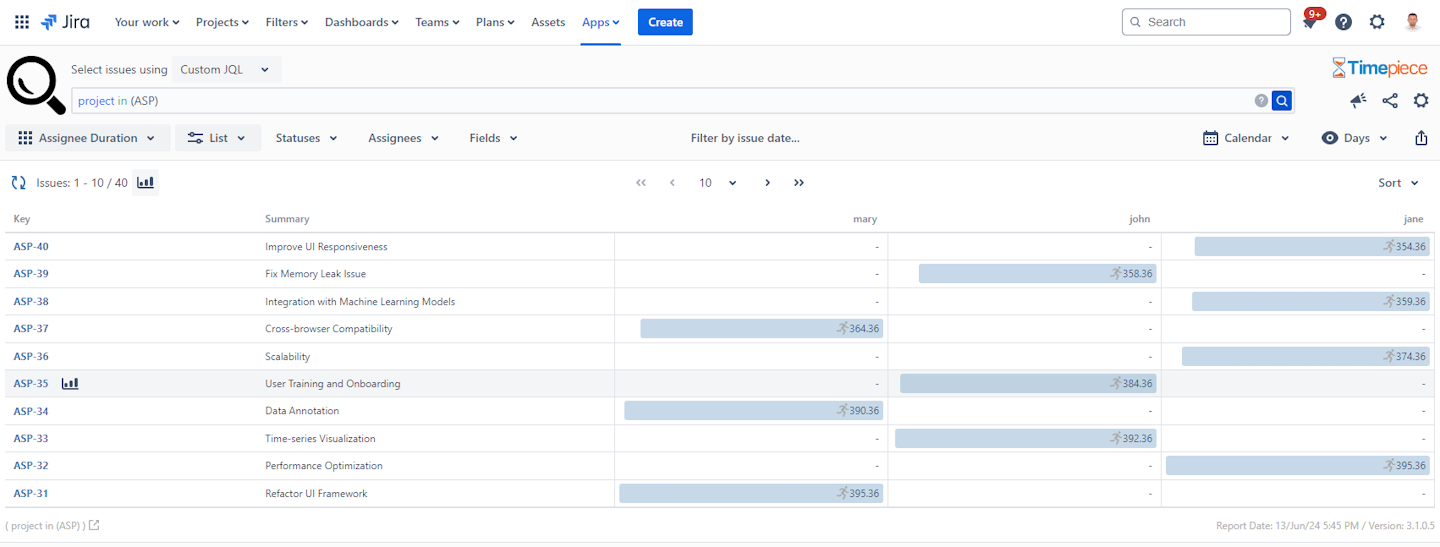Screen dimensions: 1440x547
Task: Click jane's 374.36 duration bar for ASP-36
Action: coord(1306,356)
